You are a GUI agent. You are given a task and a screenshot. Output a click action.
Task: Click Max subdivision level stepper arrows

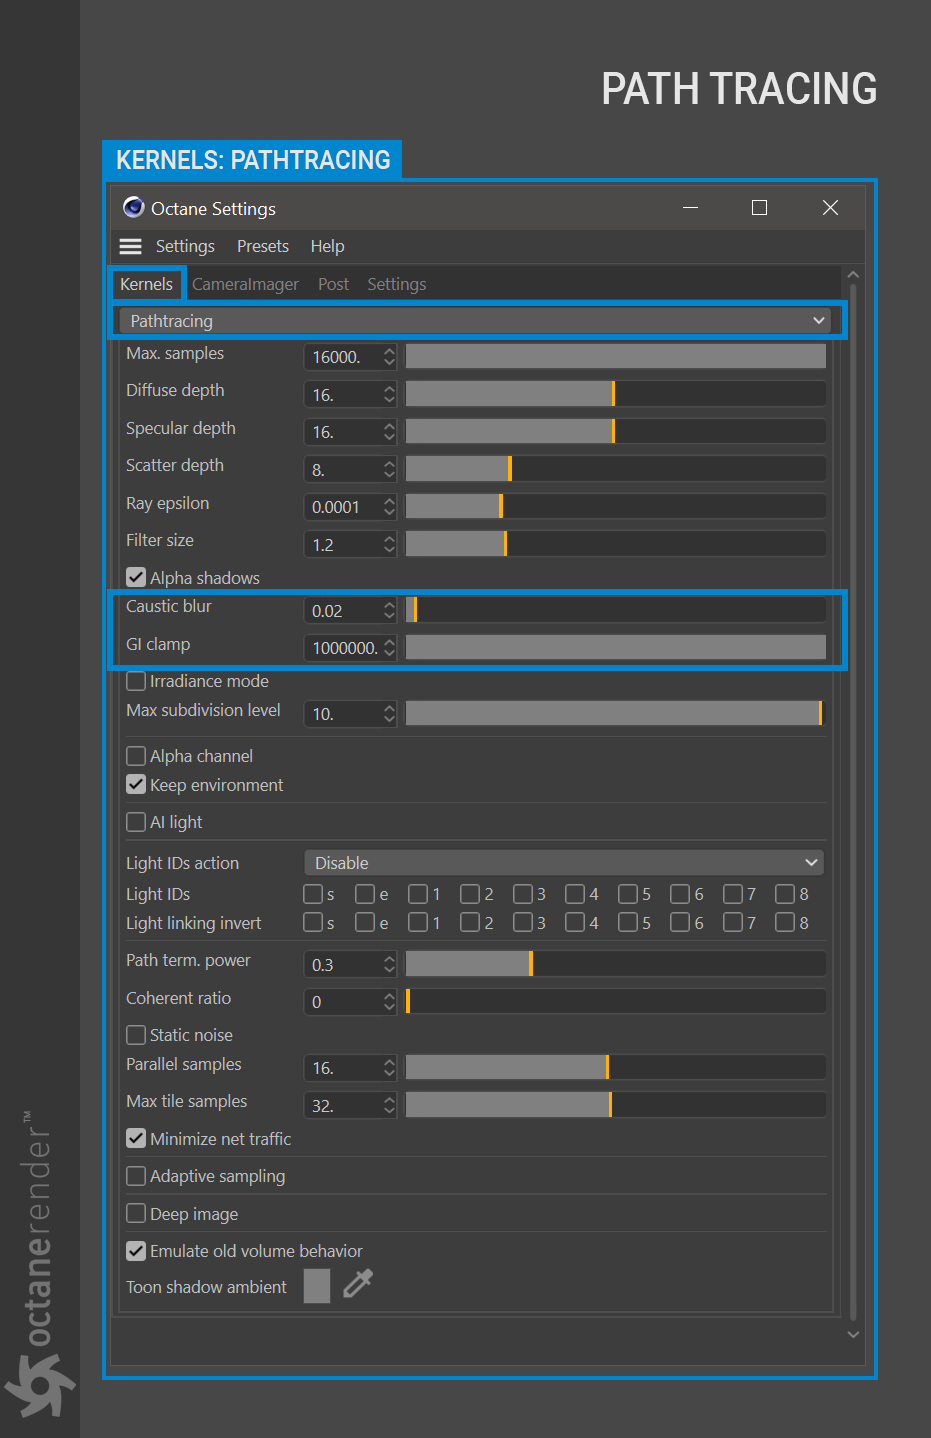click(389, 714)
